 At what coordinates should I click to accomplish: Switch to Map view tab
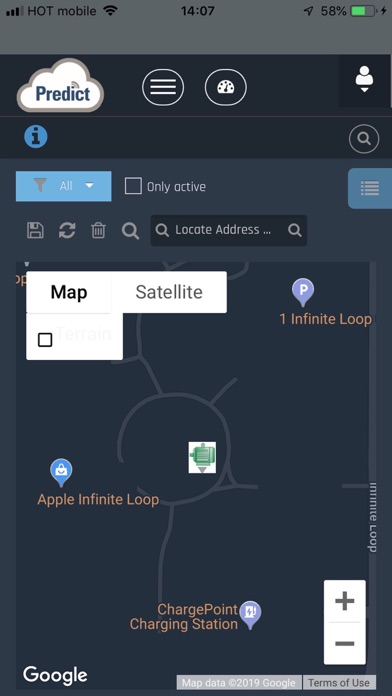pos(69,292)
